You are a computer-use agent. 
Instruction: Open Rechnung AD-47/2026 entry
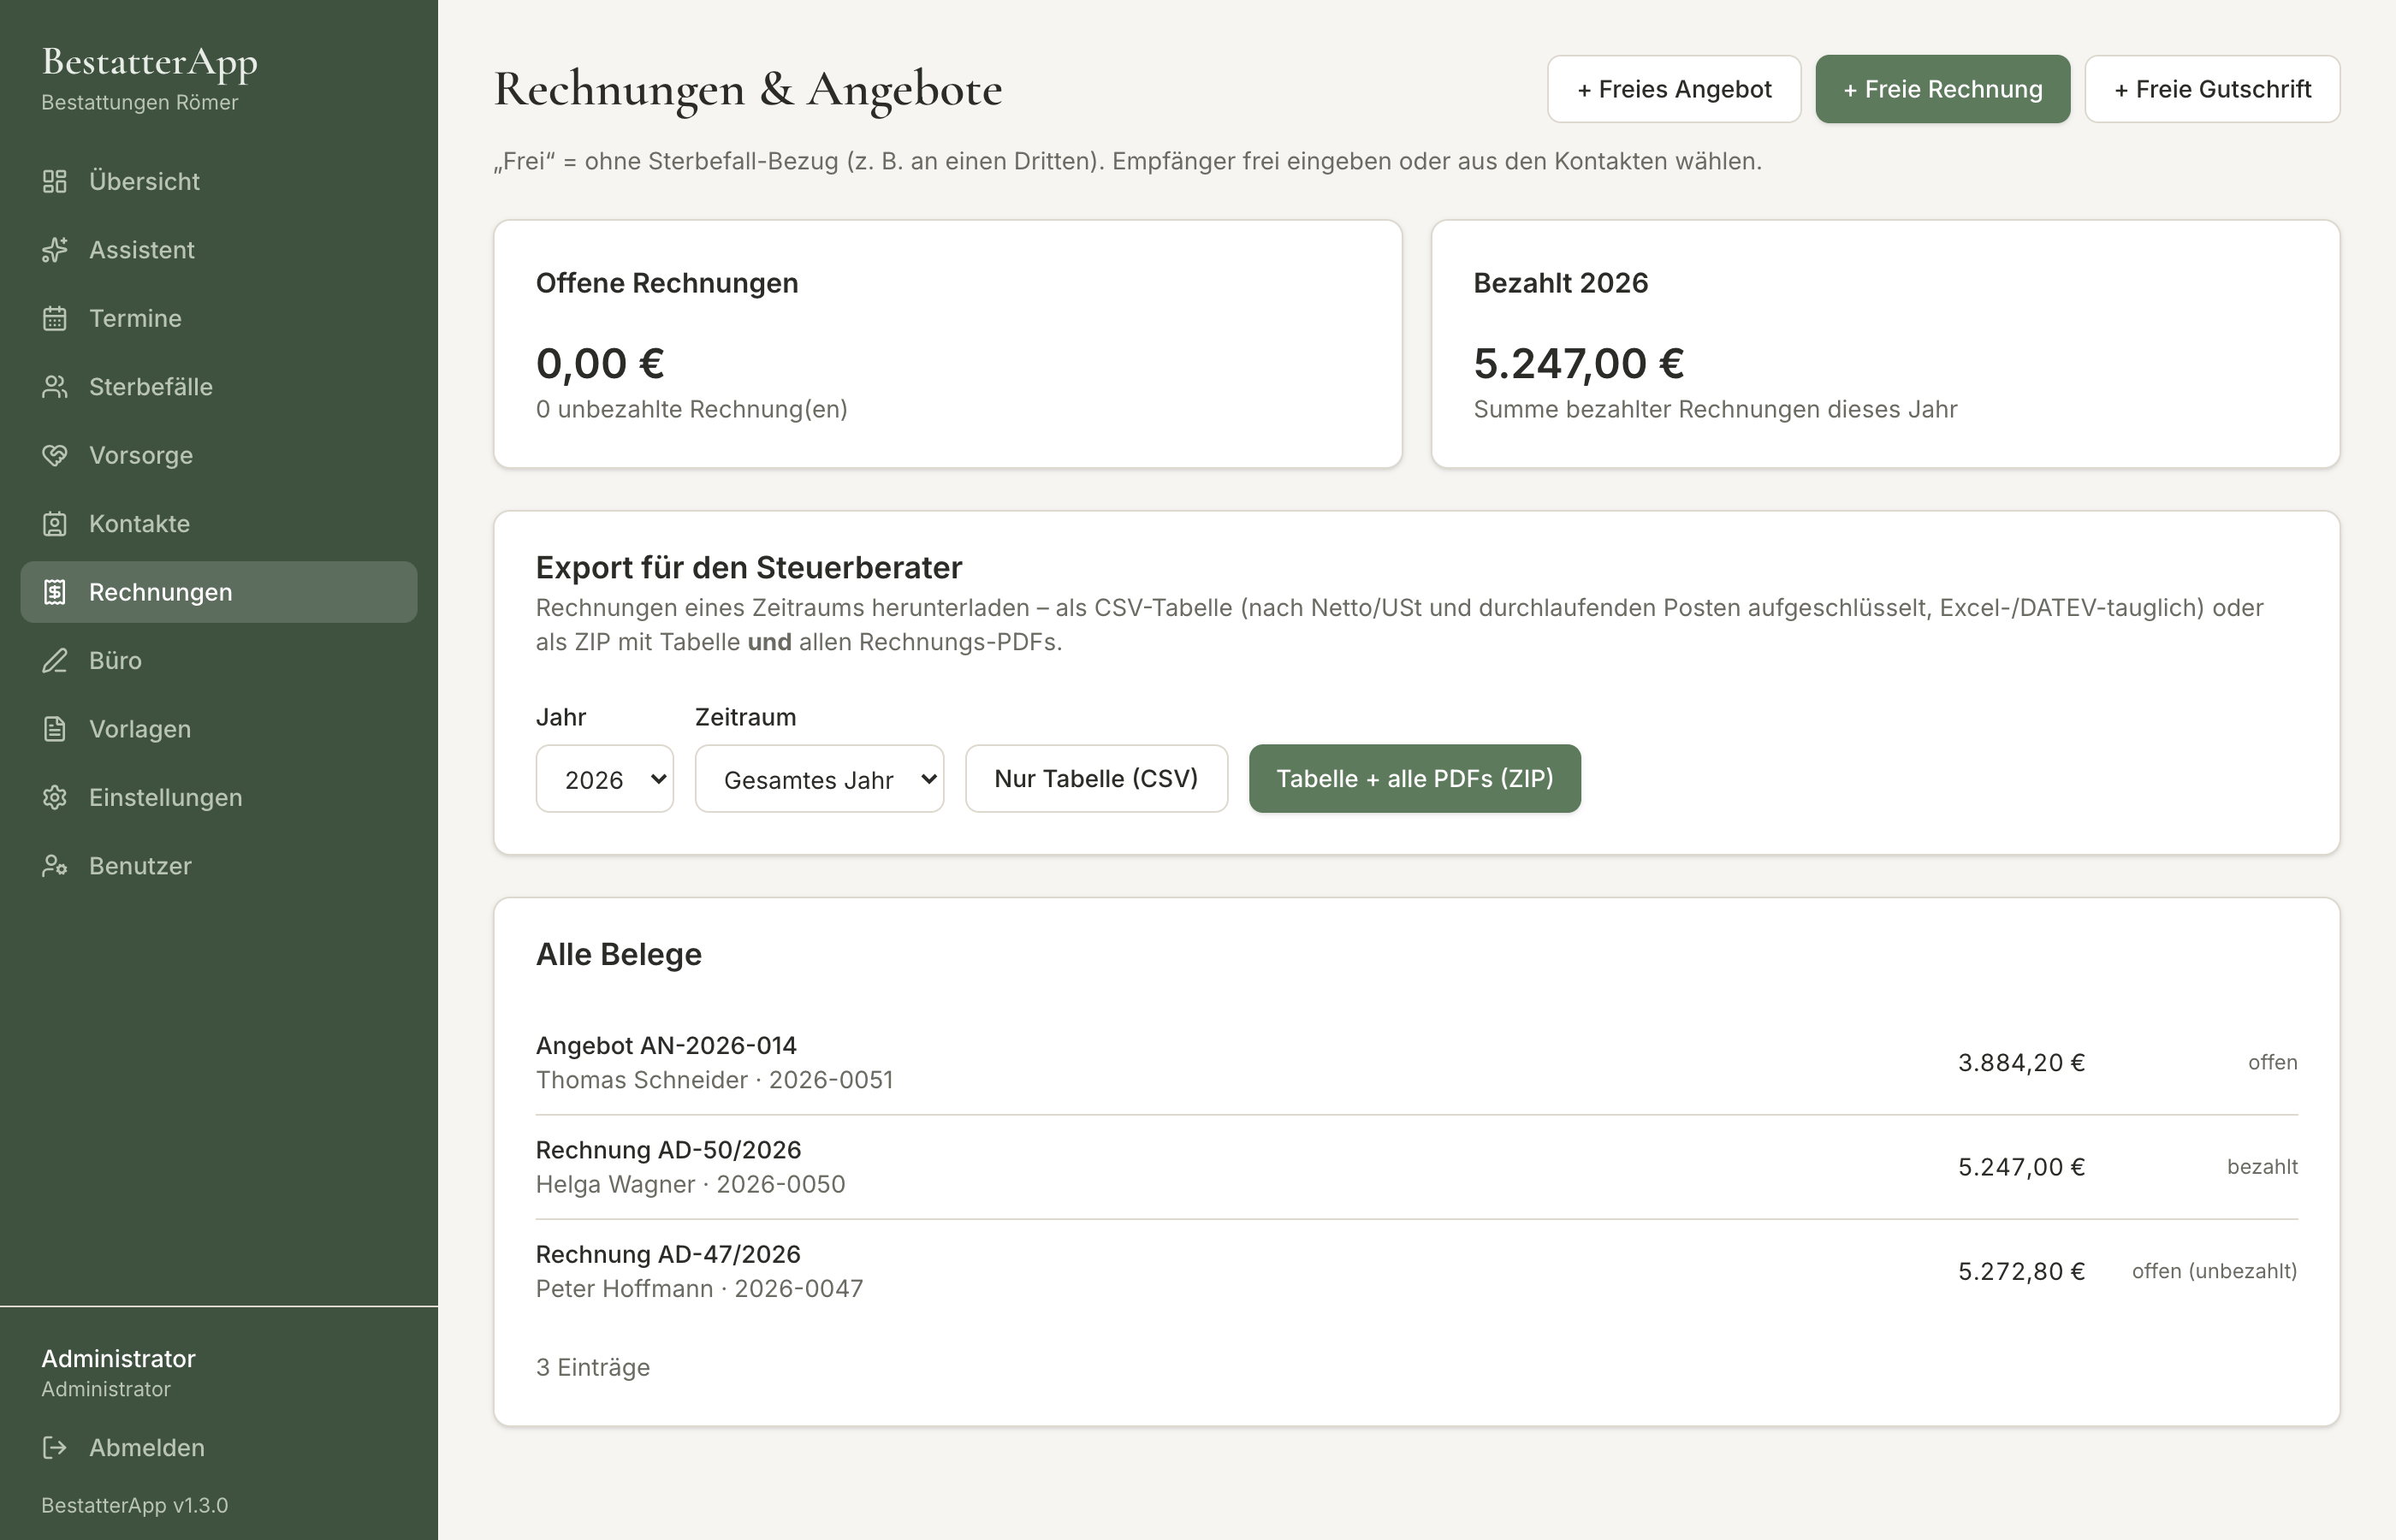1417,1271
